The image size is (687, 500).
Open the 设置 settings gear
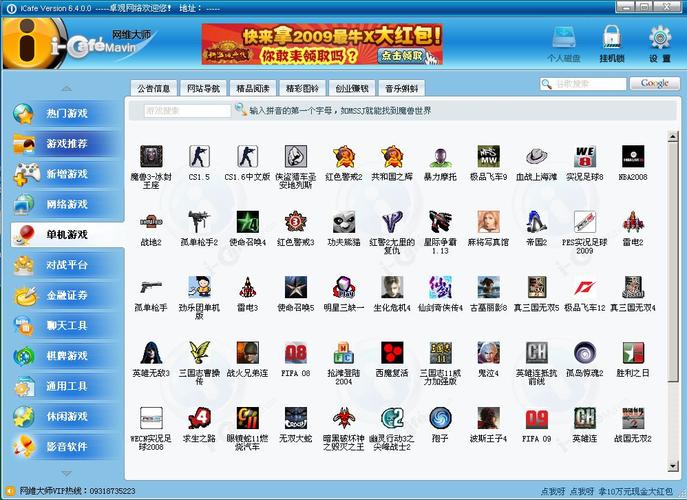[x=660, y=43]
